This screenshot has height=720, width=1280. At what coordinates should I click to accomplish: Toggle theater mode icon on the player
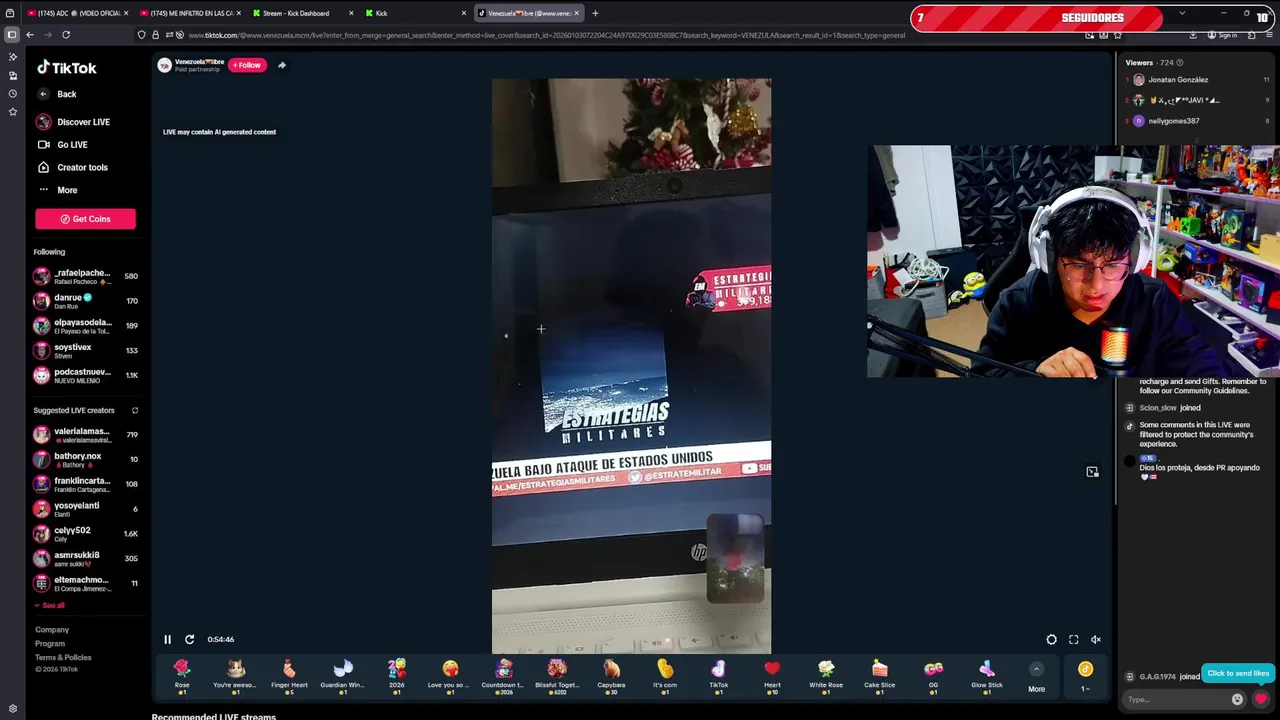[x=1051, y=640]
